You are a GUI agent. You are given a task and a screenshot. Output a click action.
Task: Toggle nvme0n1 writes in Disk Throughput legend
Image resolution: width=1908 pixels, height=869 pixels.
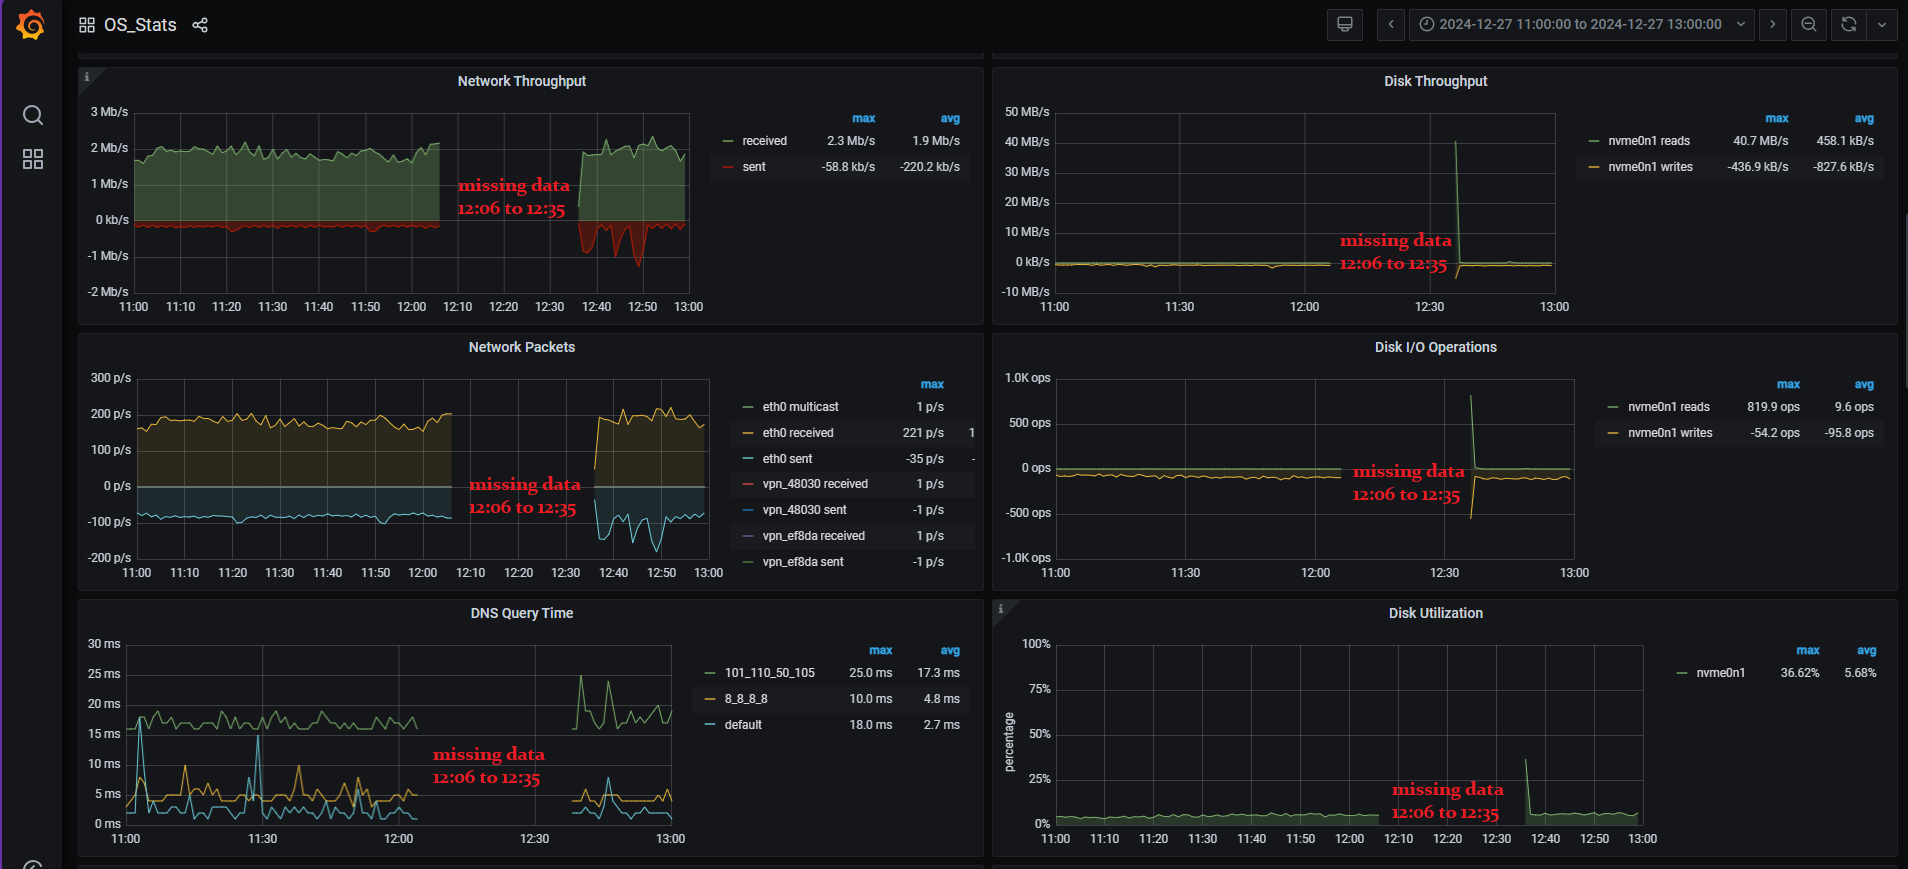tap(1650, 167)
